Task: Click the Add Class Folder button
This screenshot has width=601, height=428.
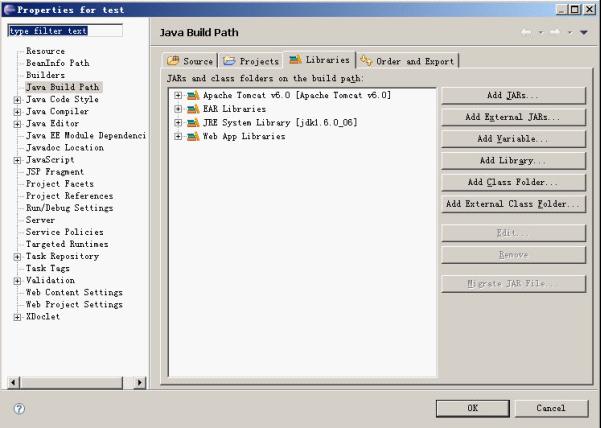Action: pyautogui.click(x=513, y=182)
